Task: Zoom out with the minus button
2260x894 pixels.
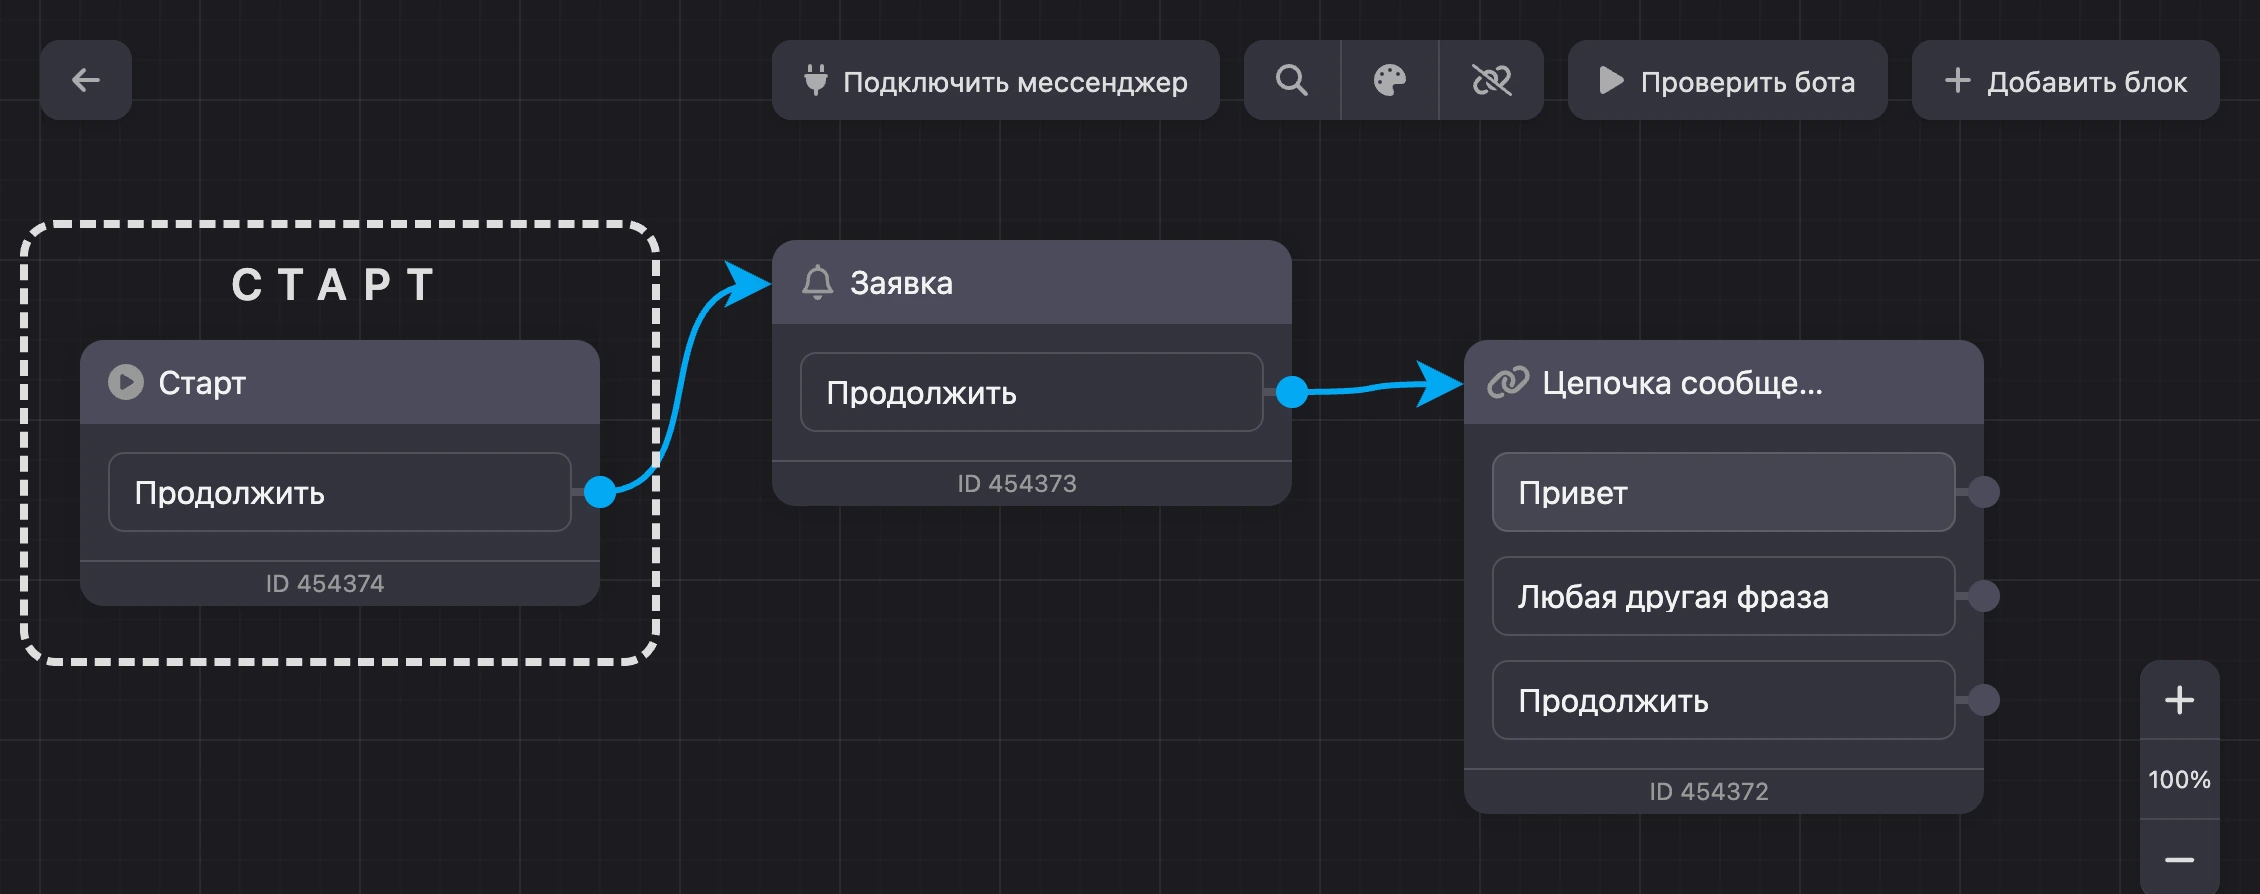Action: (x=2179, y=858)
